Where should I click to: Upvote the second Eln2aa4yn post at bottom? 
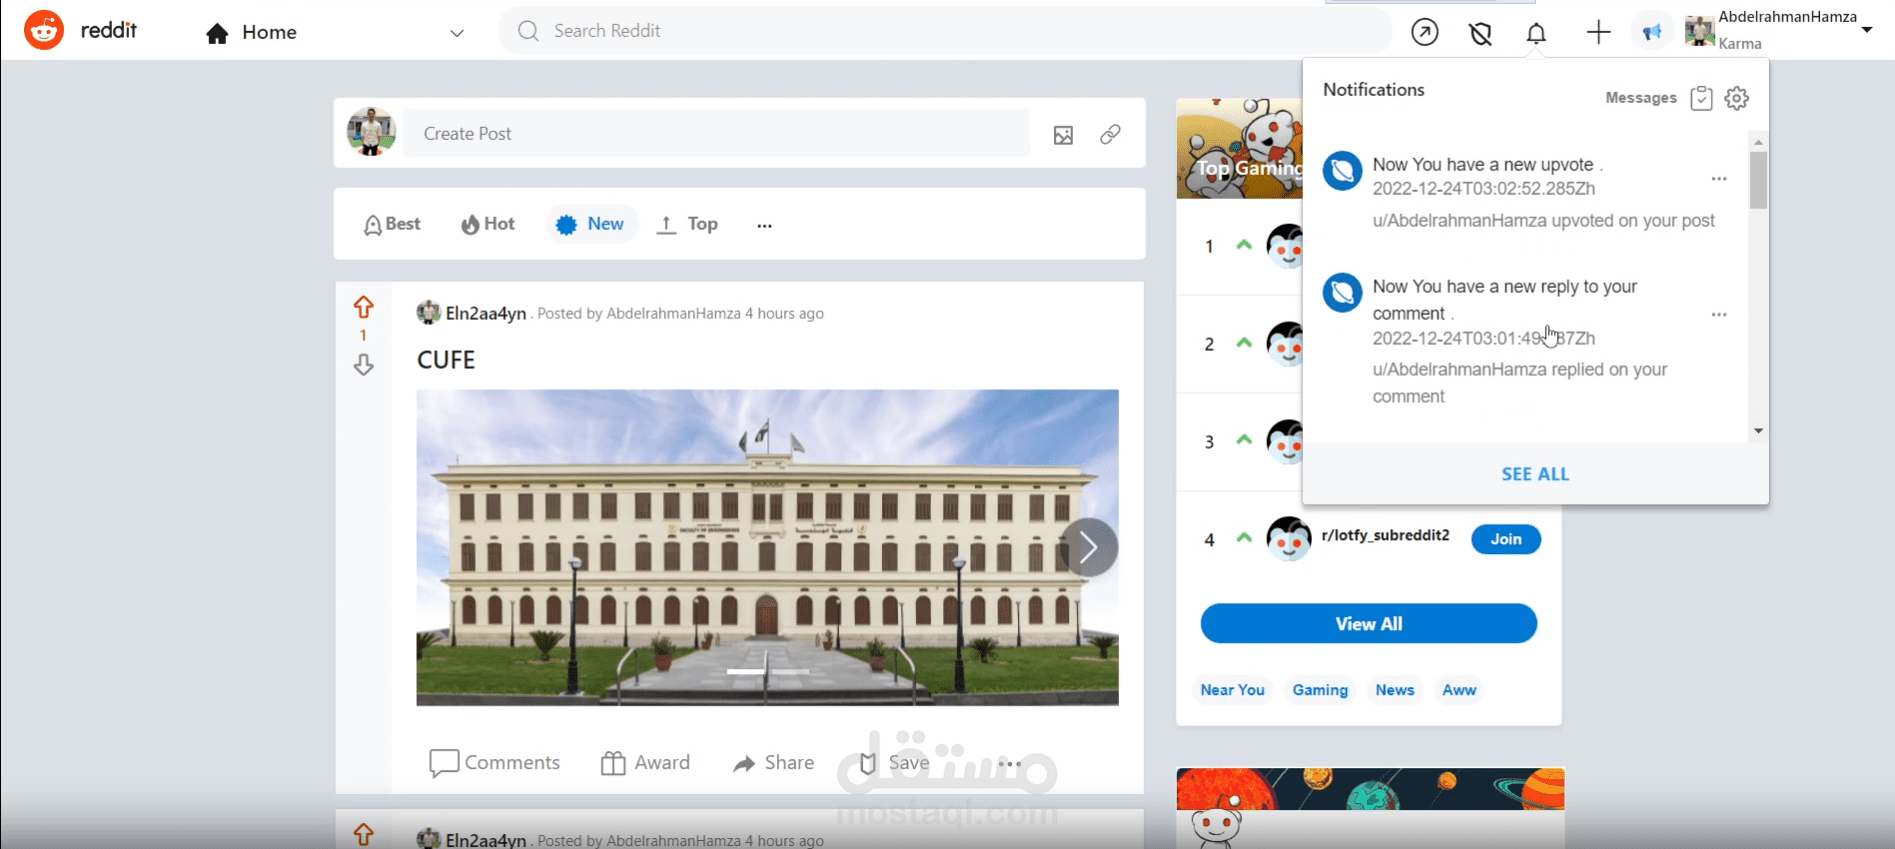tap(363, 834)
